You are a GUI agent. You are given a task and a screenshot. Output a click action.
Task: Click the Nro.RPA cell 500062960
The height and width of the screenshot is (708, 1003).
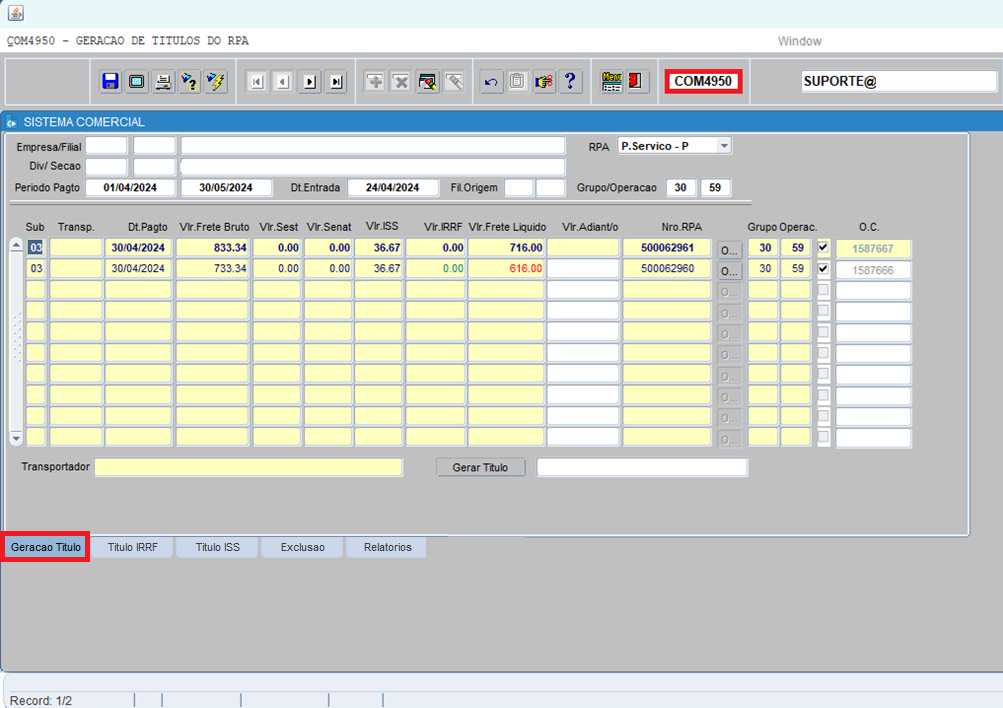click(667, 269)
